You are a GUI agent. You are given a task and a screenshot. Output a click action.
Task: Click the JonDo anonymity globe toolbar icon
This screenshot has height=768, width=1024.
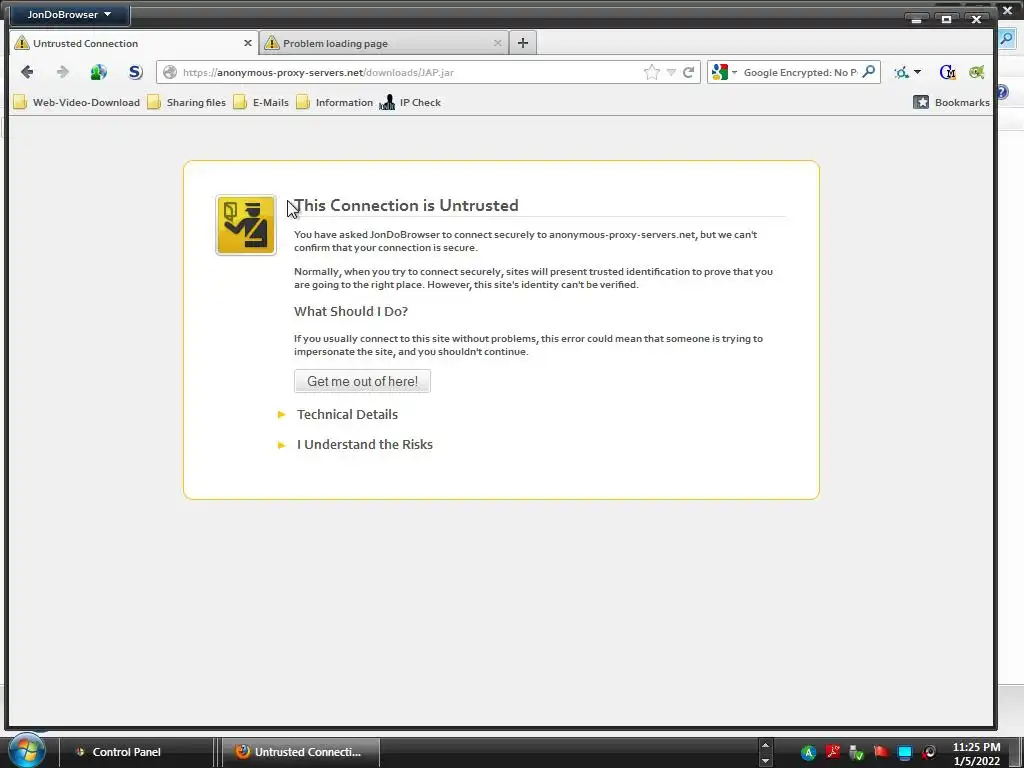(x=99, y=72)
